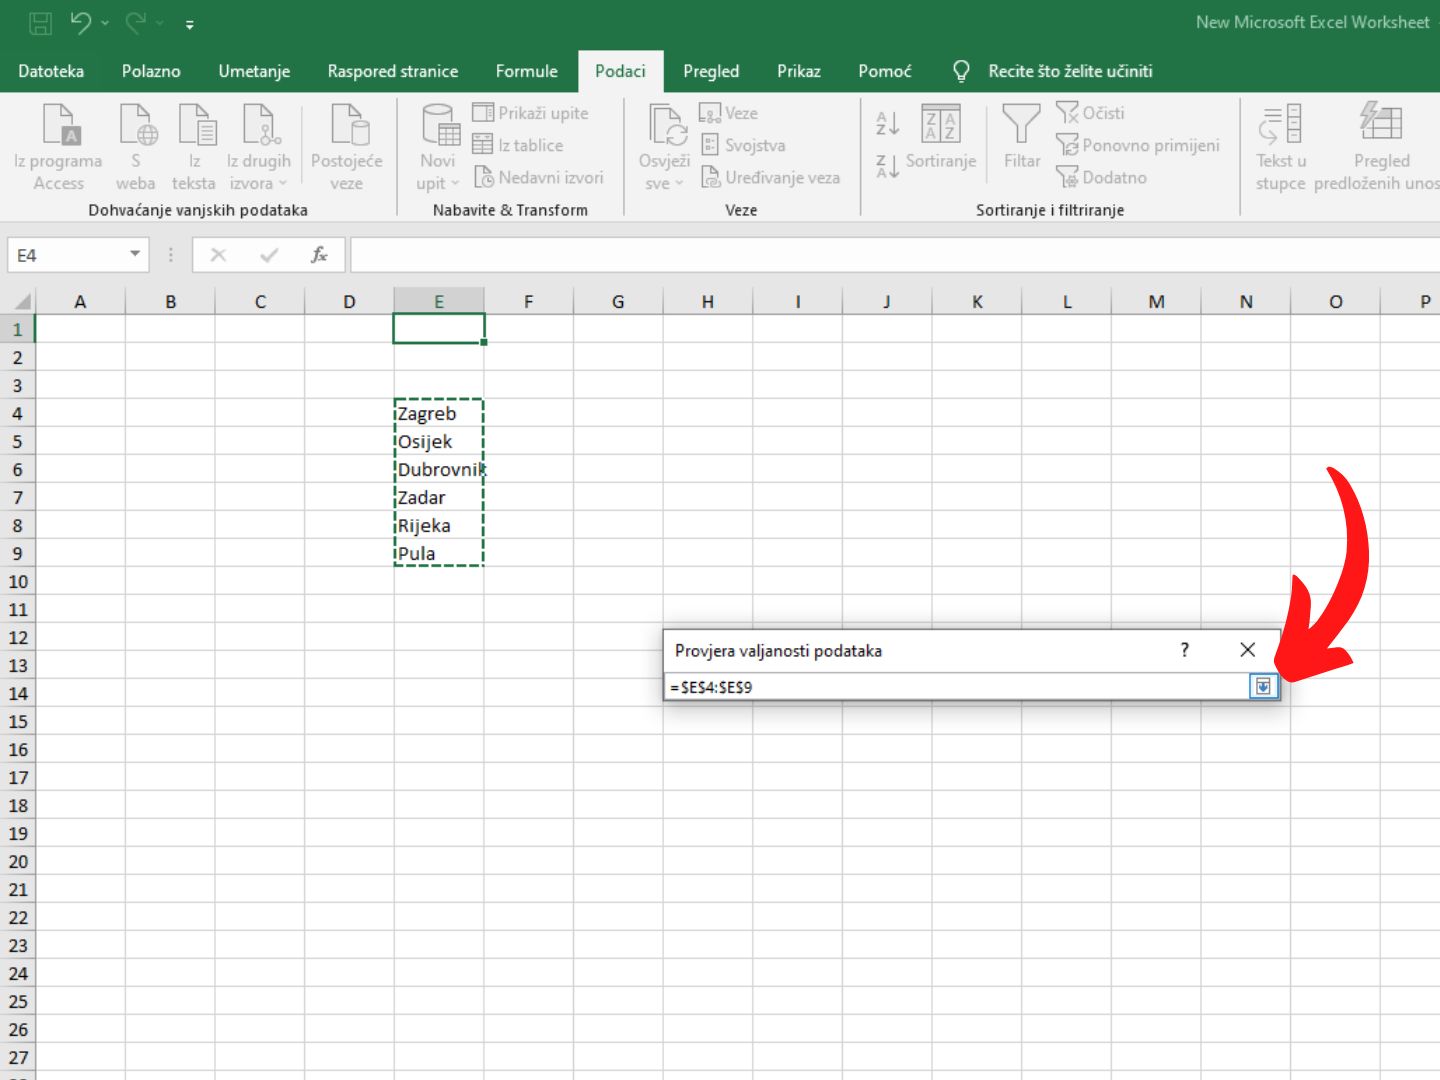Switch to the Prikaz tab

[x=799, y=71]
